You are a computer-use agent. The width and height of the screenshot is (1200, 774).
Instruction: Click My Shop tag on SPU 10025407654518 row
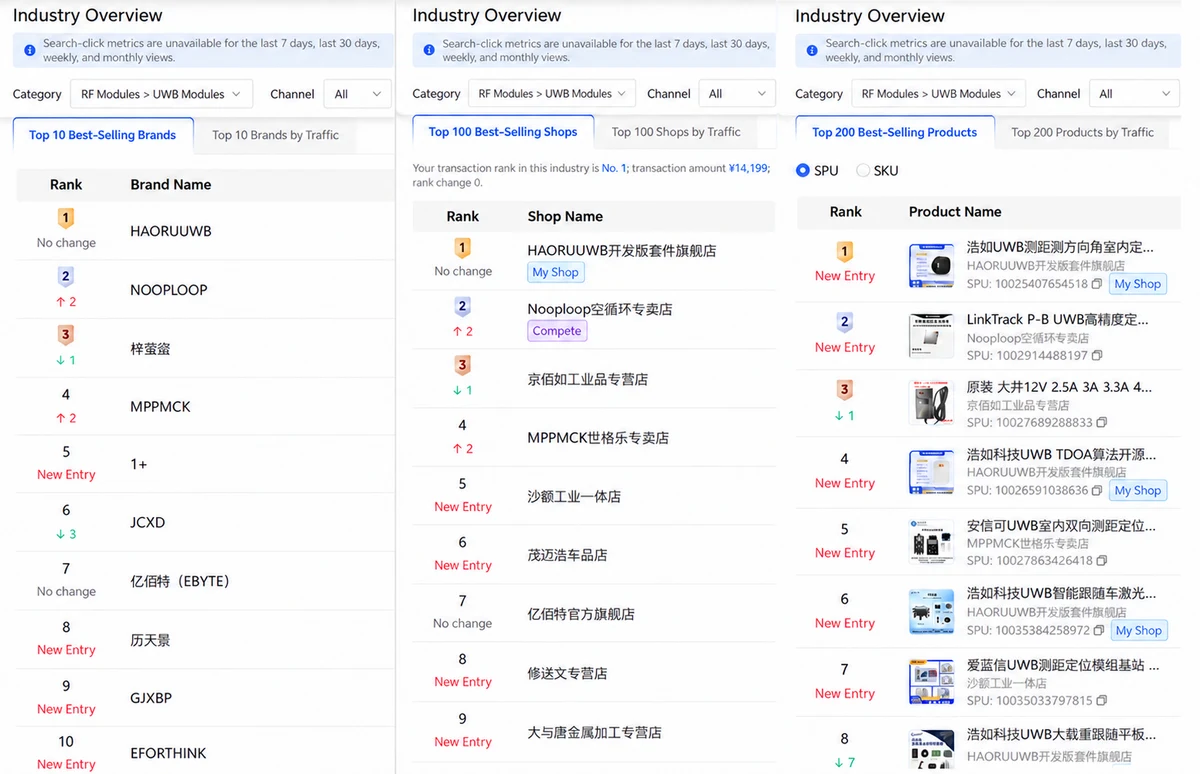coord(1138,284)
